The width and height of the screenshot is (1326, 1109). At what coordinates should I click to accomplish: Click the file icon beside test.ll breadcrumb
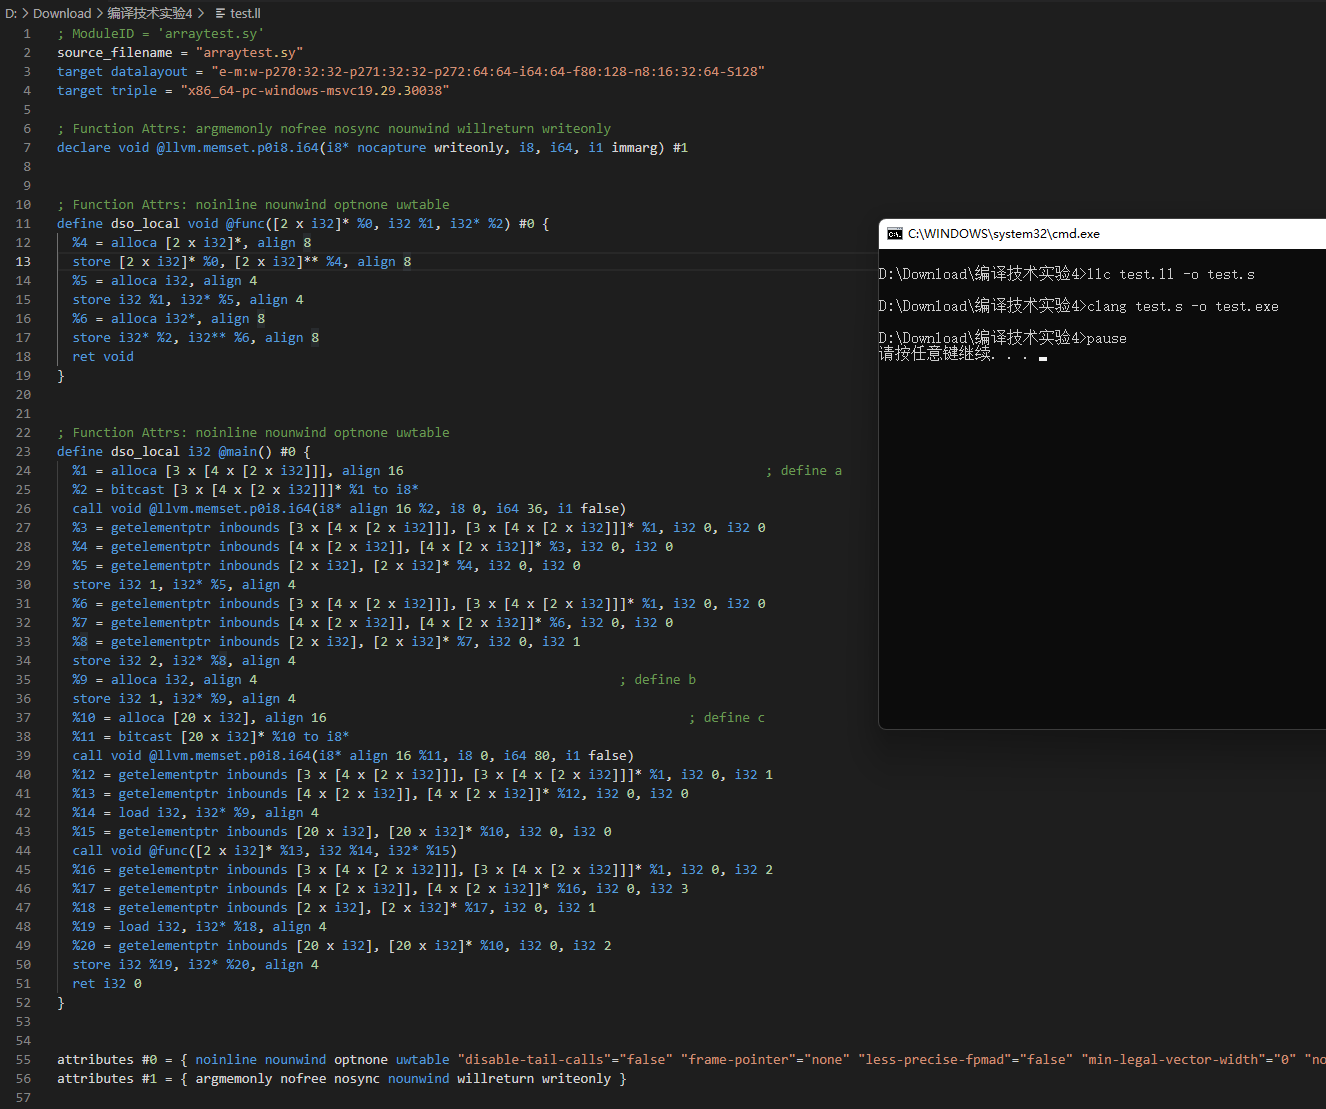pyautogui.click(x=220, y=13)
